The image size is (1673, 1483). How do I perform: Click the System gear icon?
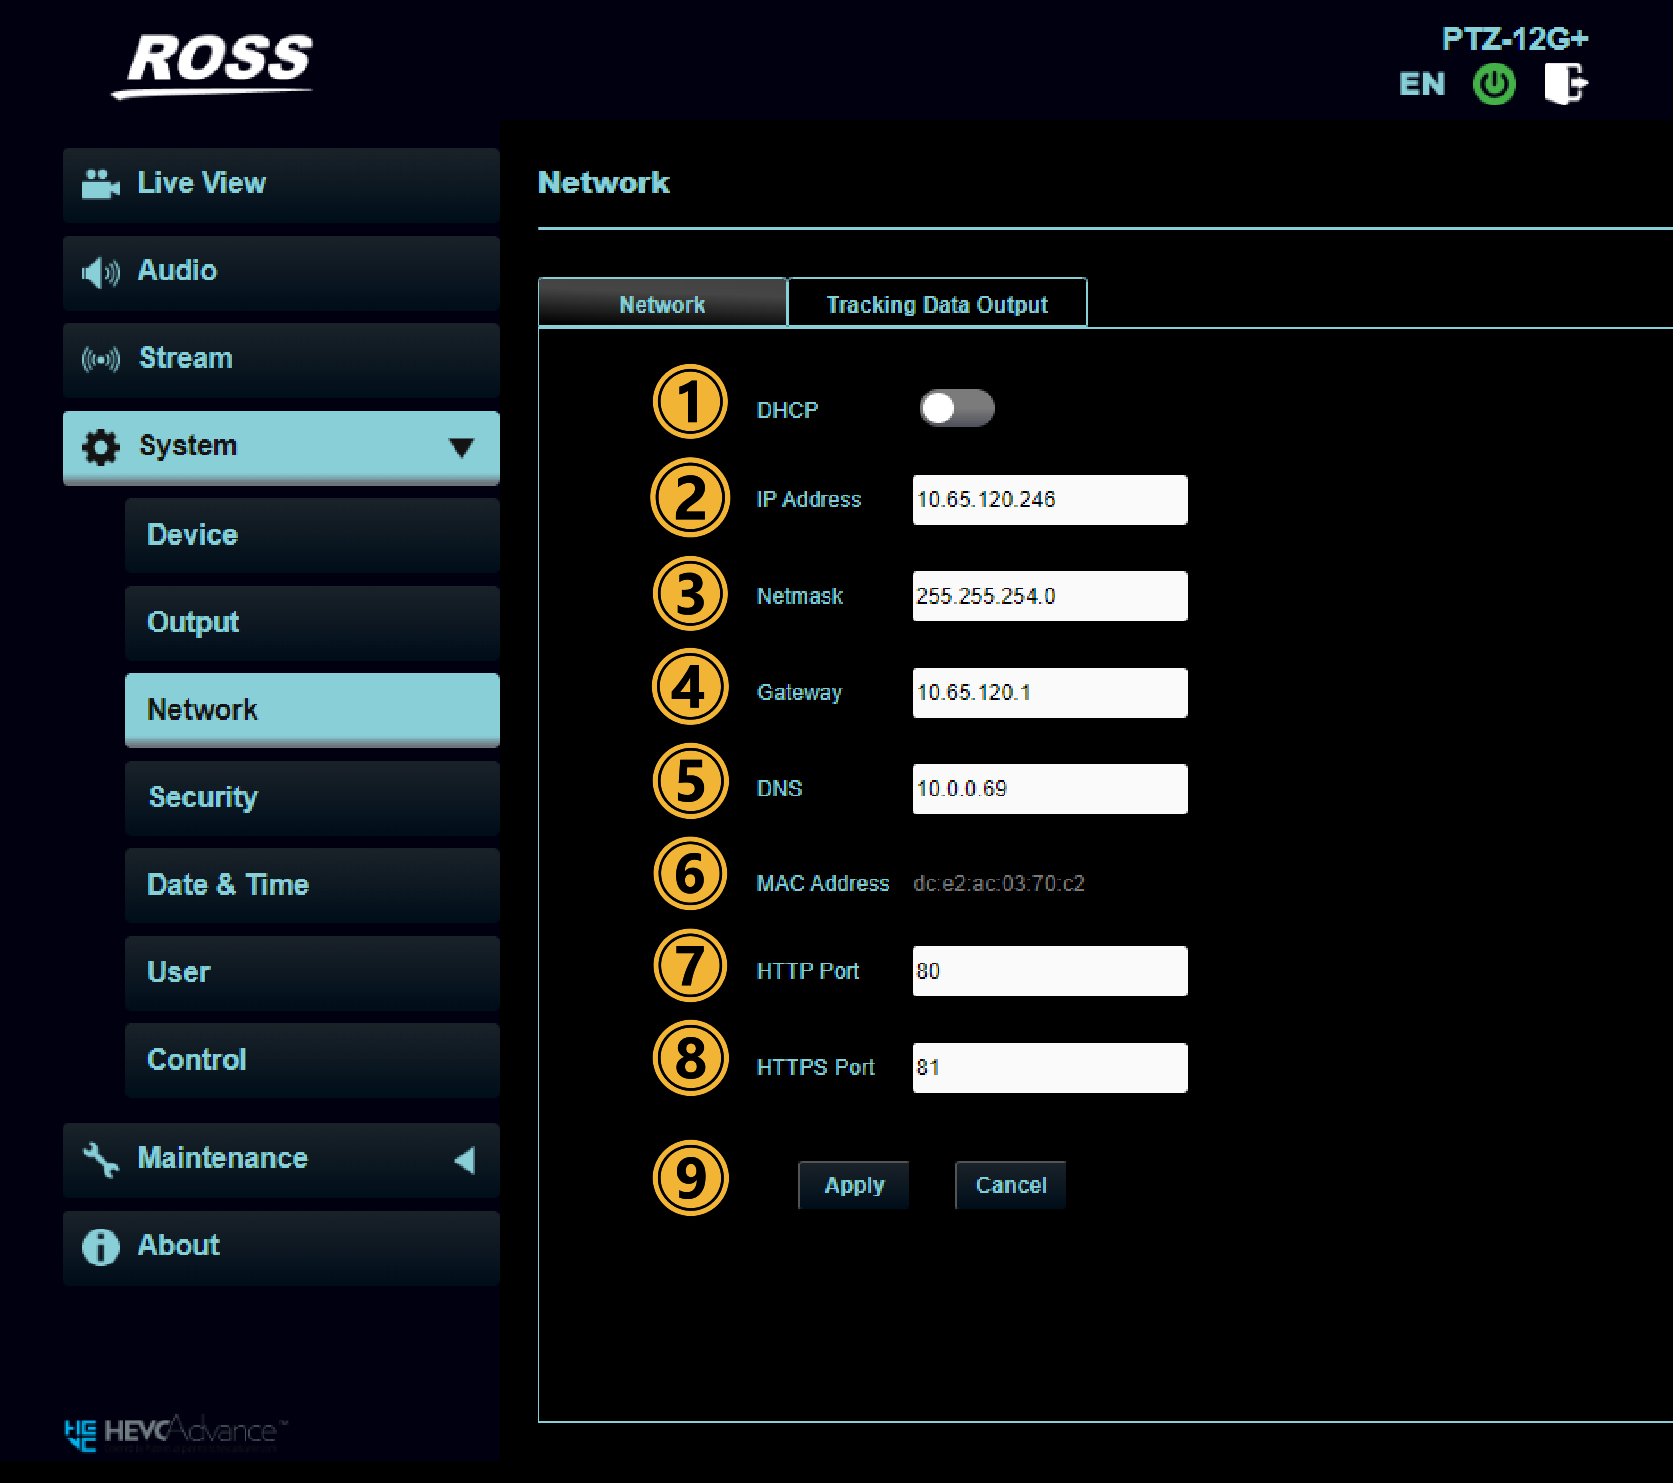100,447
